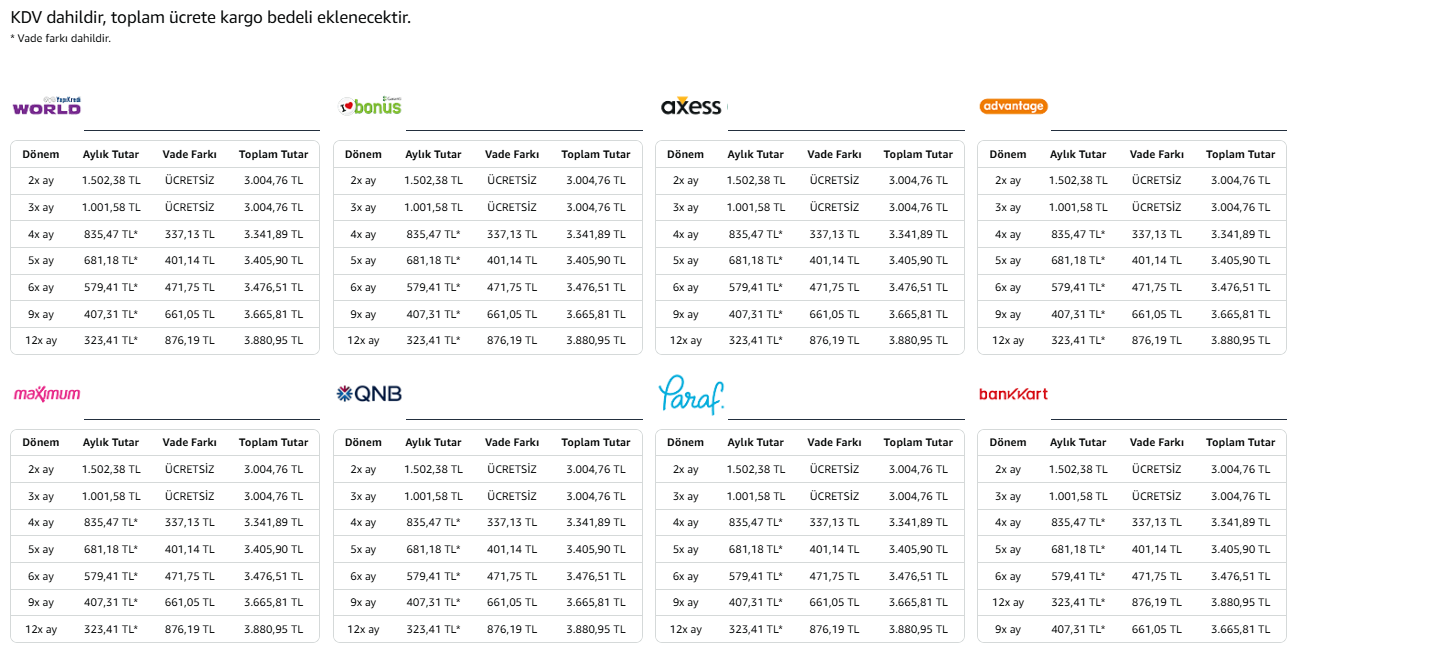Select '407,31 TL*' in Maximum table
Image resolution: width=1451 pixels, height=655 pixels.
click(111, 603)
